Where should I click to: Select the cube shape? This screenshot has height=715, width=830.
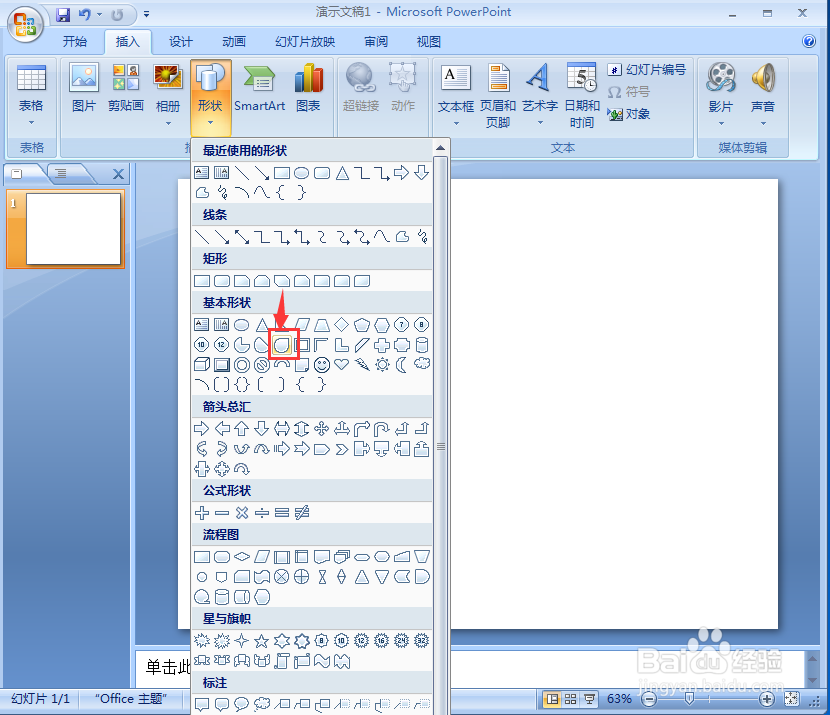click(202, 365)
